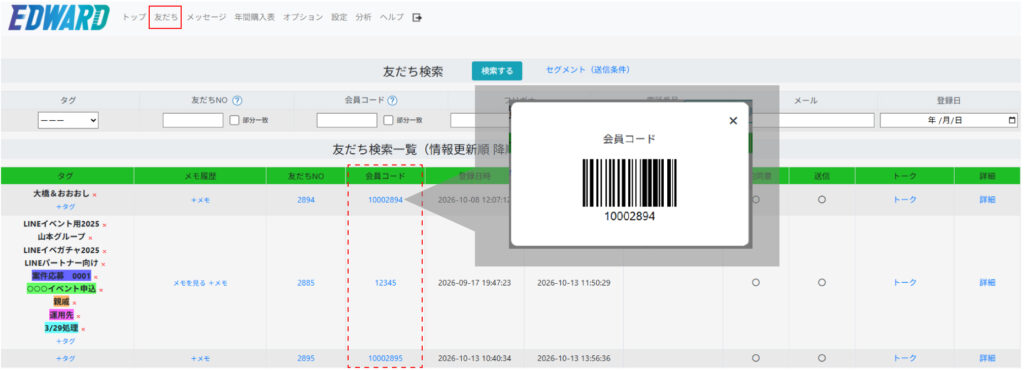Close the 会員コード barcode popup

click(x=733, y=121)
